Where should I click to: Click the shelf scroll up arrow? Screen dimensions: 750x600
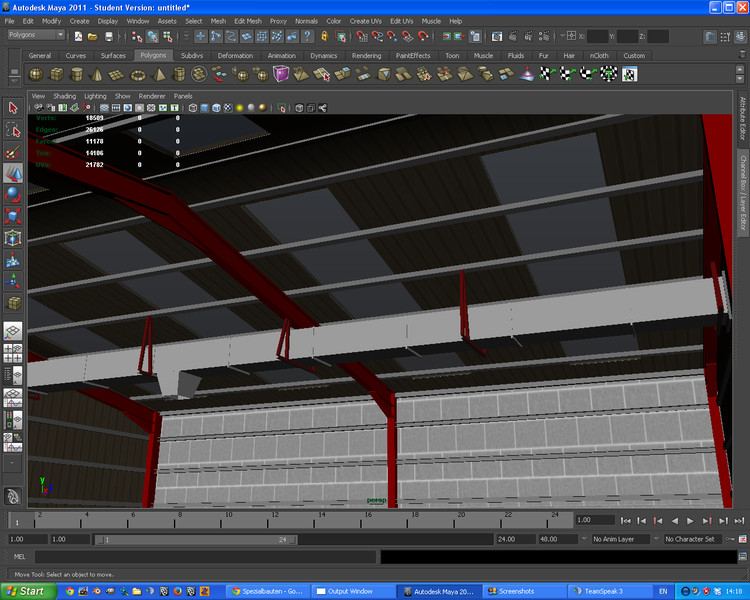point(740,69)
